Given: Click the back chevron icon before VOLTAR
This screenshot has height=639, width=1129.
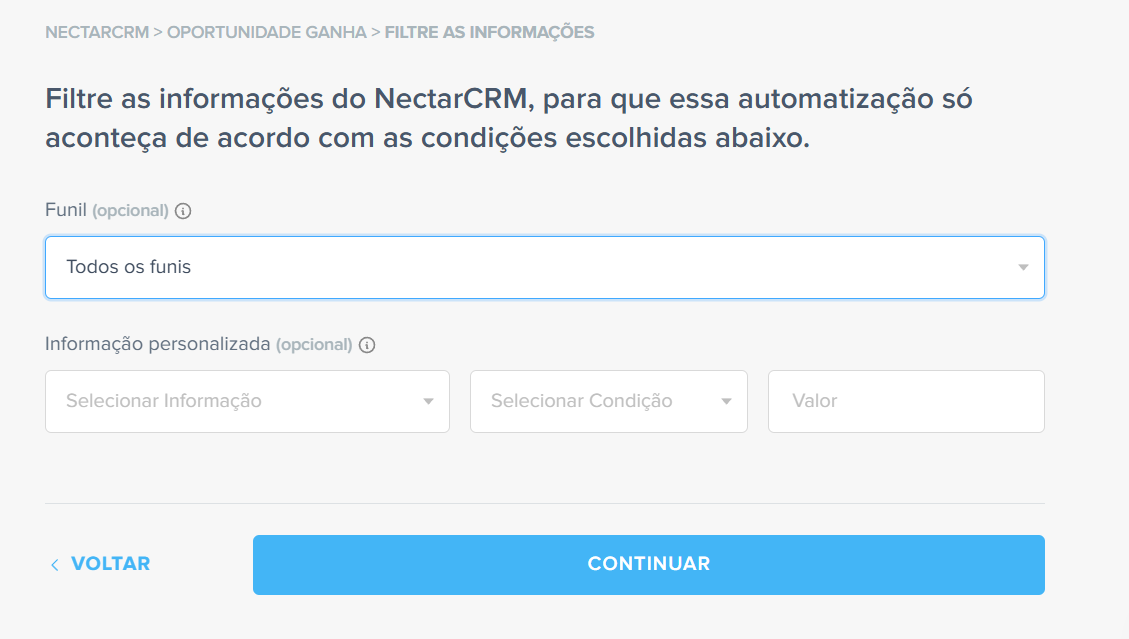Looking at the screenshot, I should tap(55, 565).
